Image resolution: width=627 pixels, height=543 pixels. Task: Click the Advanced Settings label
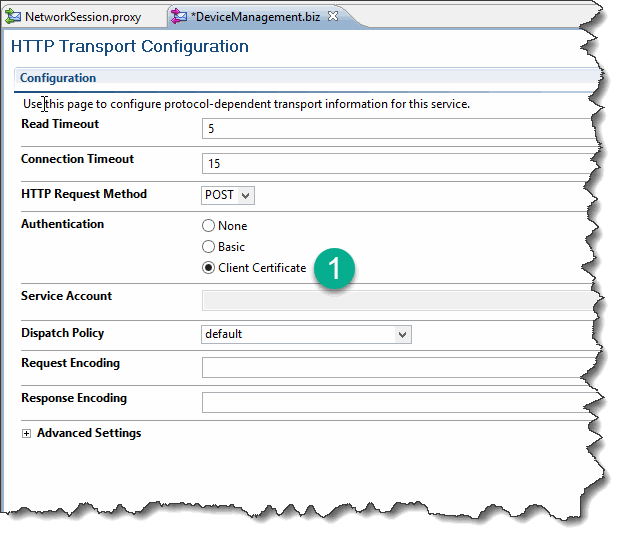click(89, 433)
